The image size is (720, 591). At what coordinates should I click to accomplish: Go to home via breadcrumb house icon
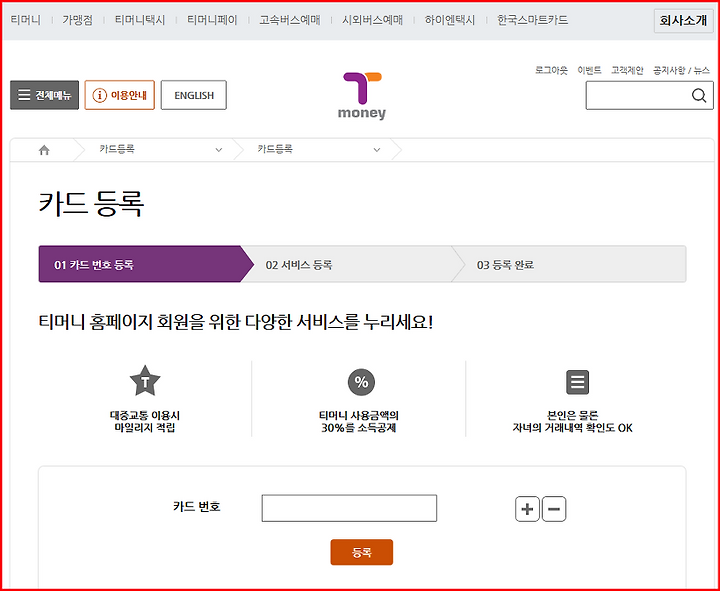(44, 150)
